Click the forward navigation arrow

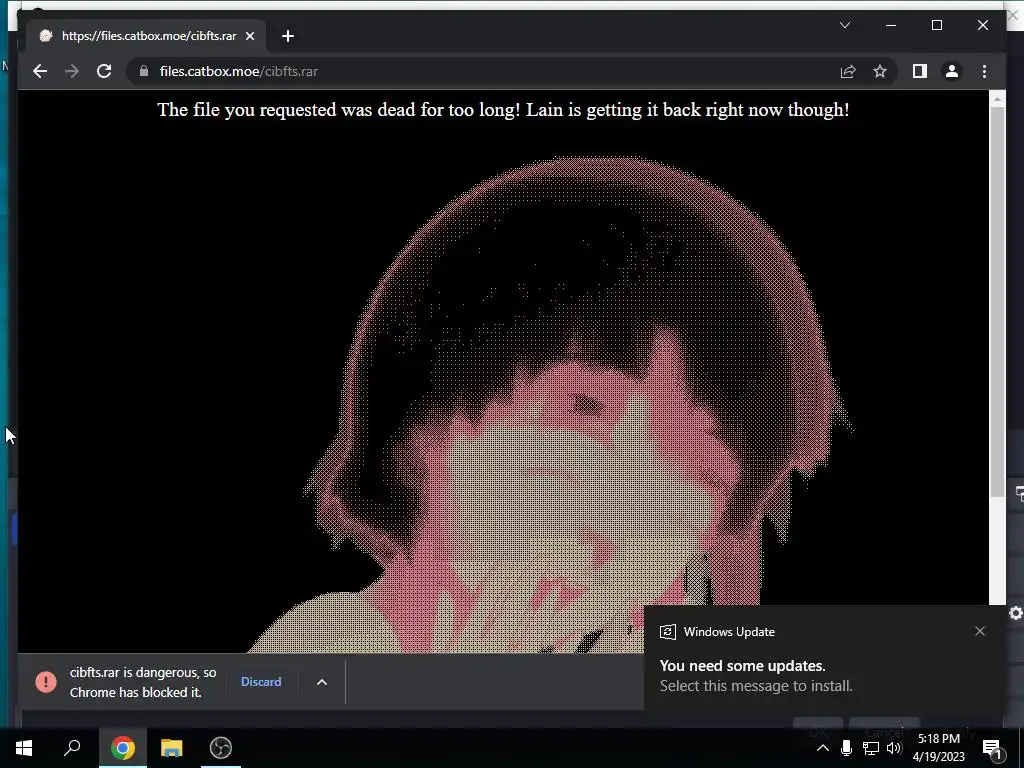pos(72,71)
